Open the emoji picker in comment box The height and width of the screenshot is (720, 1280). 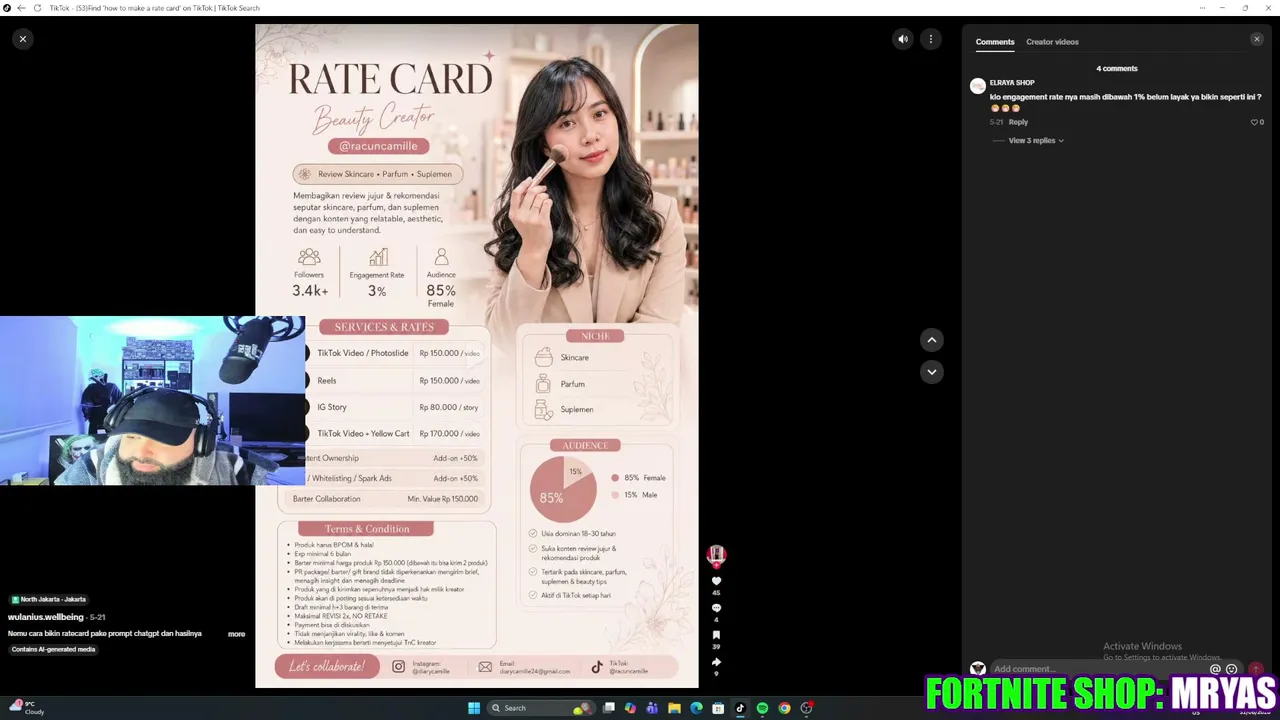coord(1232,669)
